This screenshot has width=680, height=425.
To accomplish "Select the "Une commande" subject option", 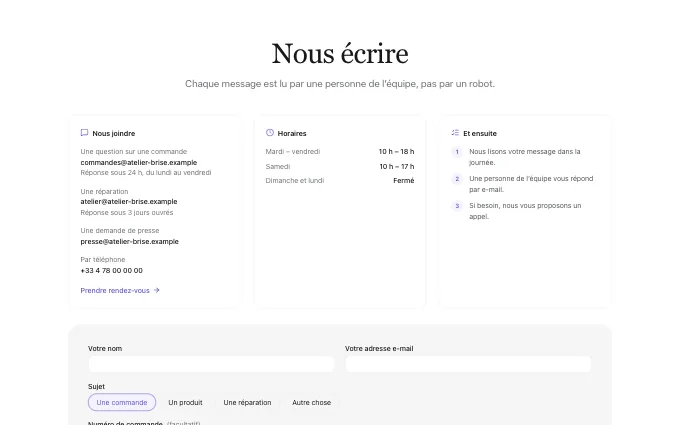I will [122, 402].
